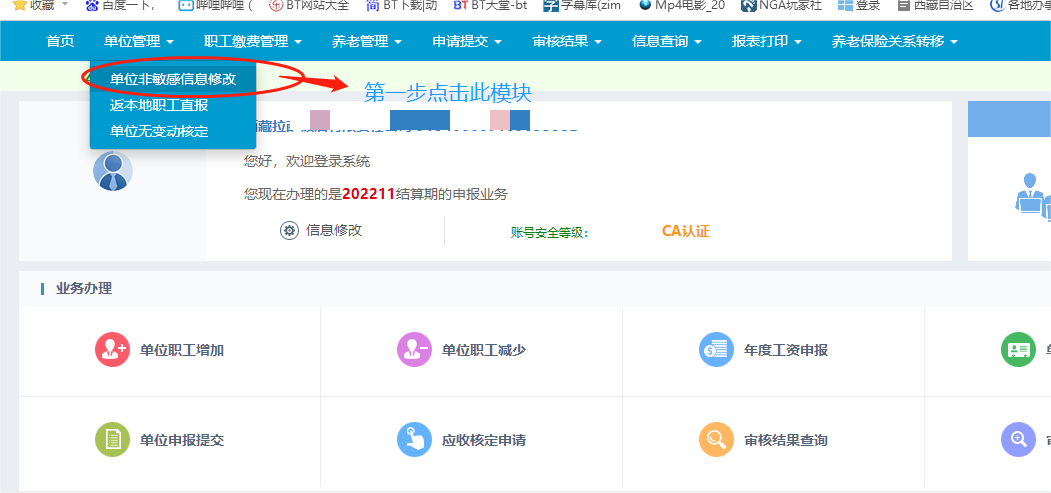Click the 信息修改 link
The height and width of the screenshot is (493, 1051).
pos(334,231)
